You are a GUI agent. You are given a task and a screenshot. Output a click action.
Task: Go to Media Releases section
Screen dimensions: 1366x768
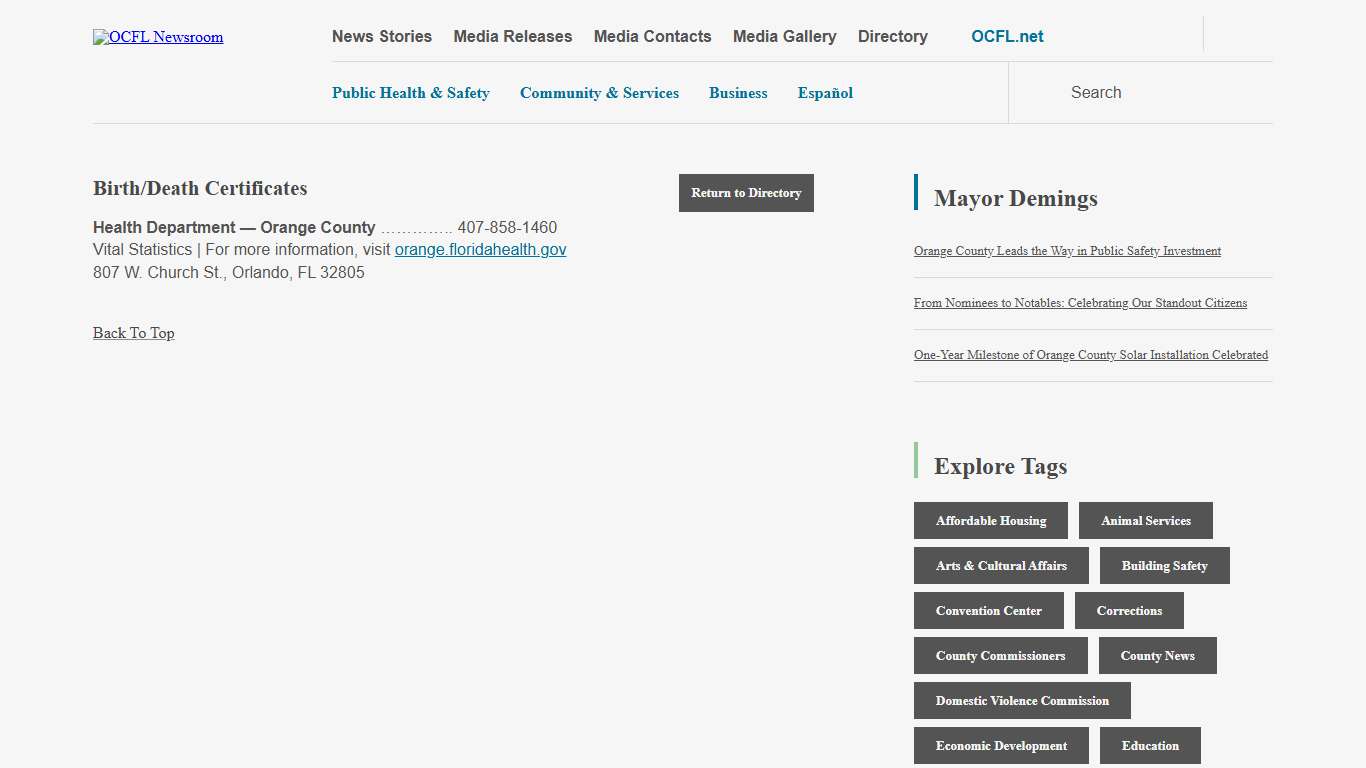(x=513, y=37)
